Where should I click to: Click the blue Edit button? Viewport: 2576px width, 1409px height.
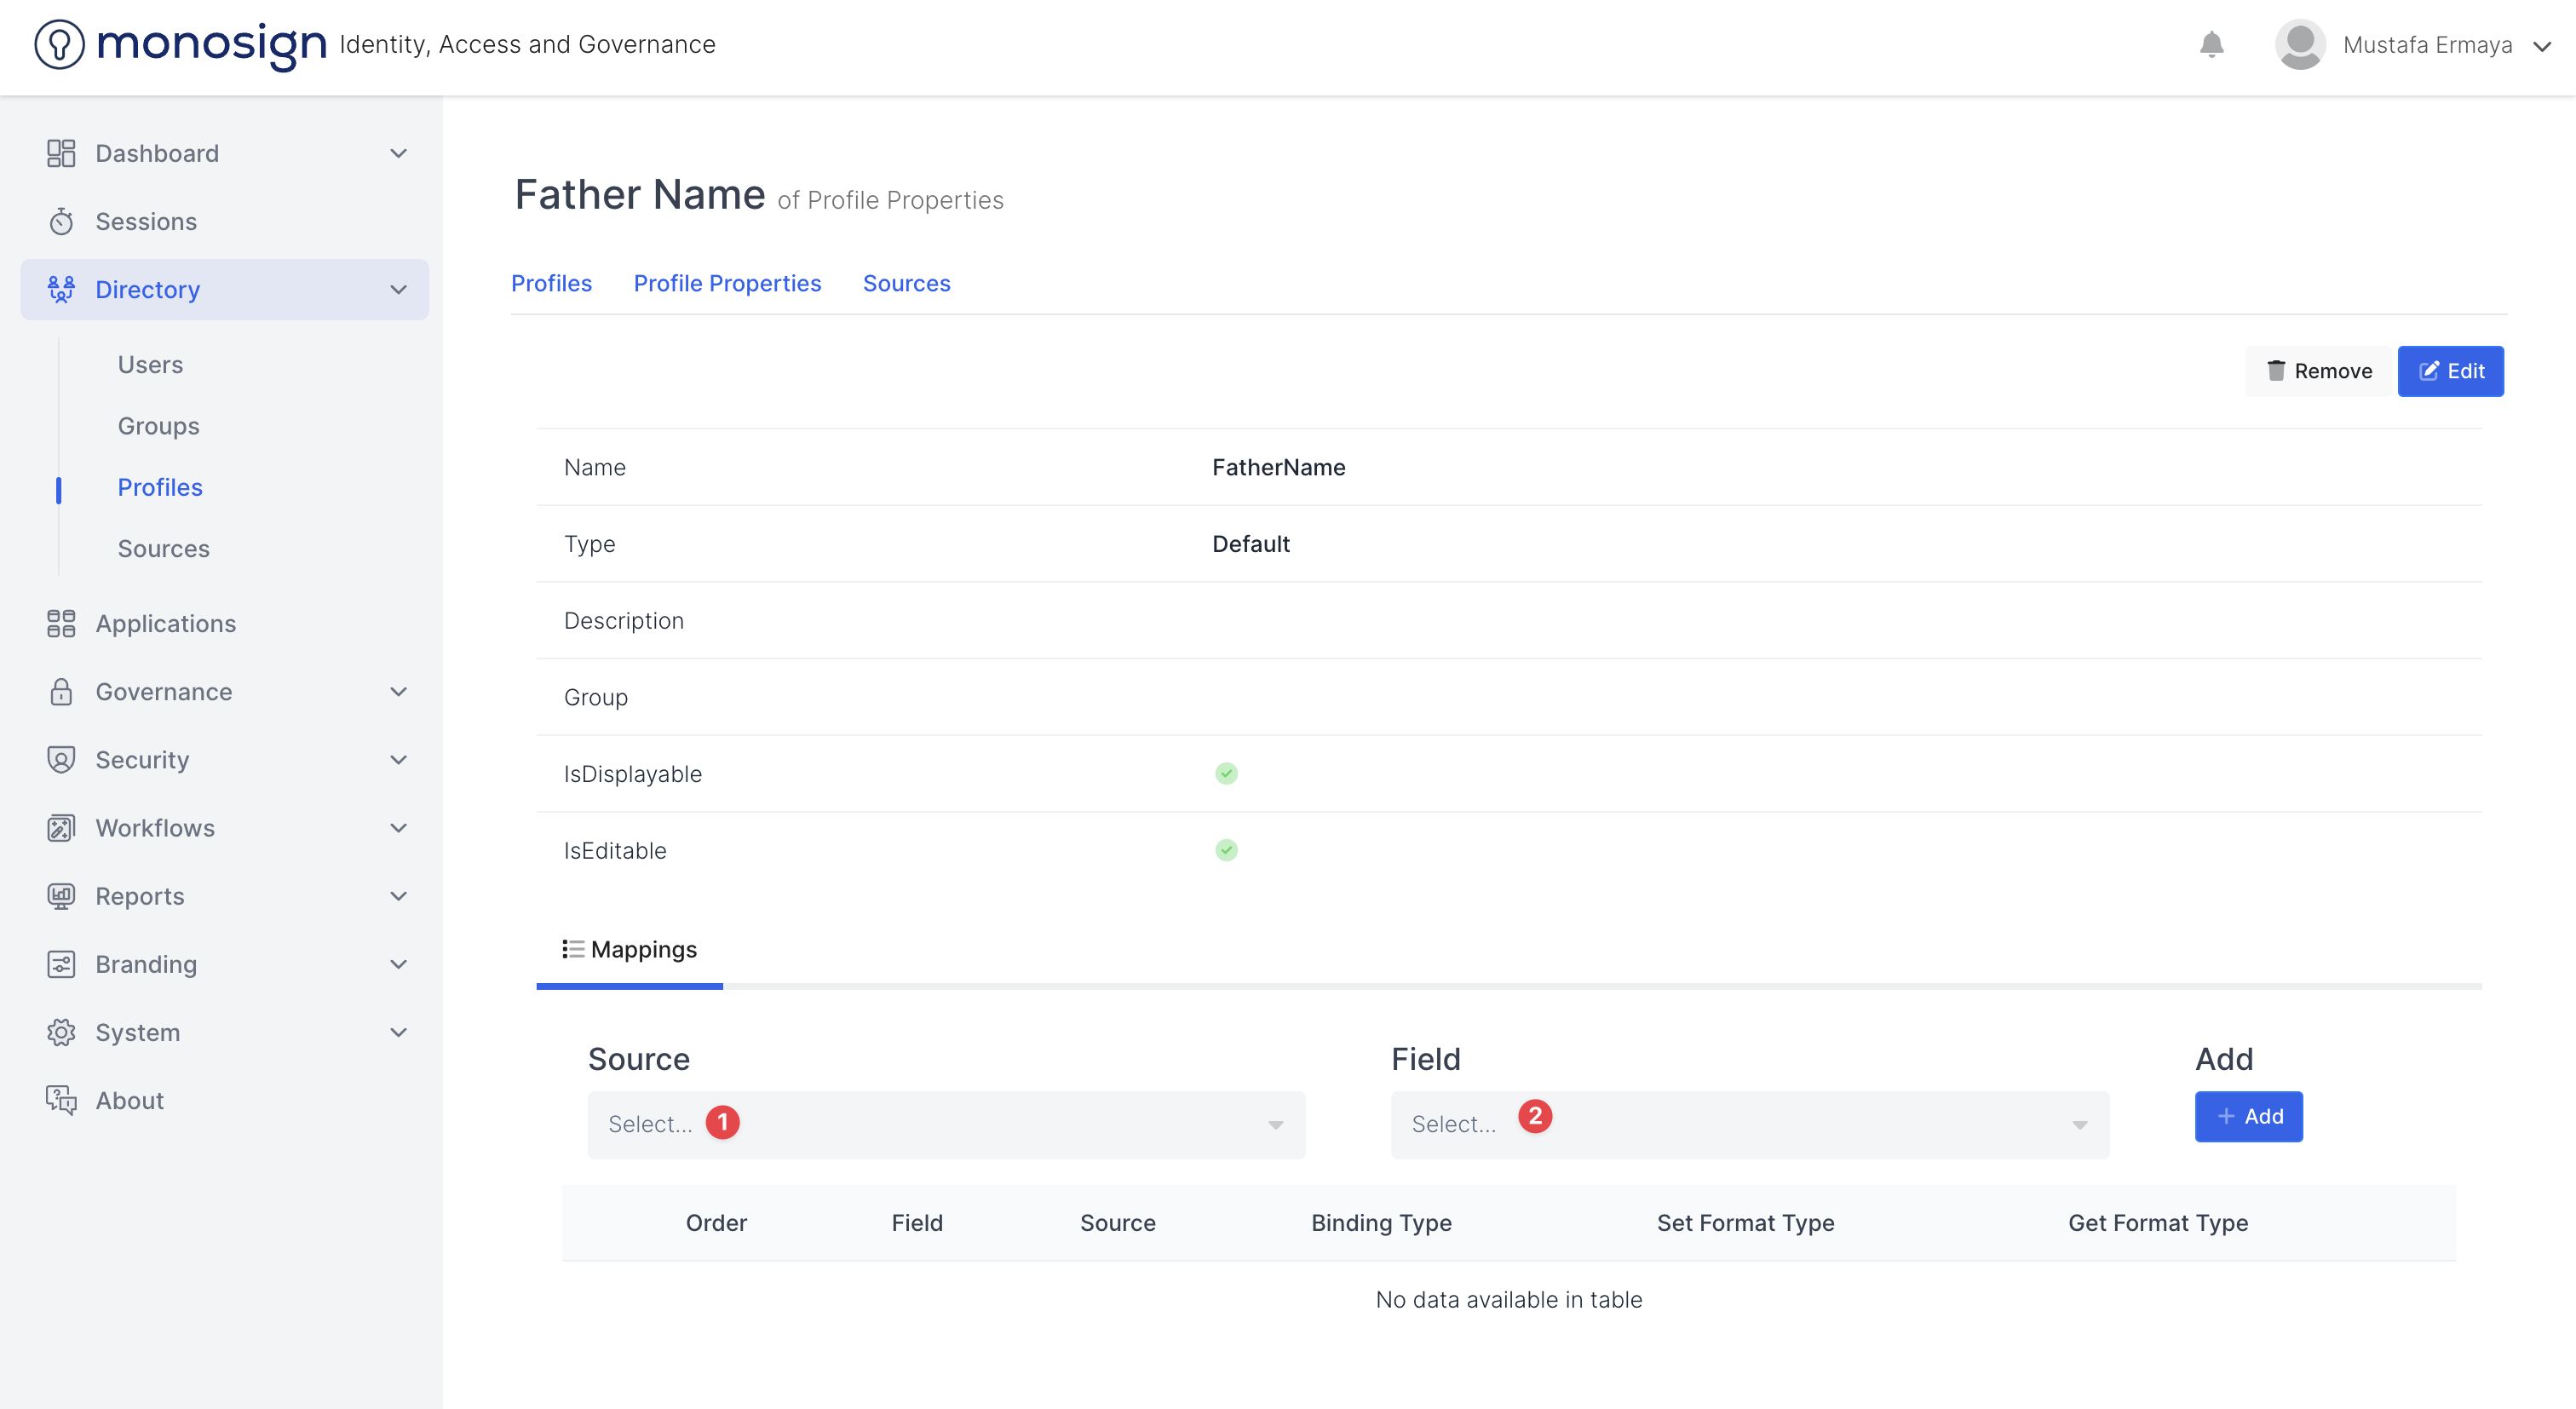pyautogui.click(x=2449, y=371)
